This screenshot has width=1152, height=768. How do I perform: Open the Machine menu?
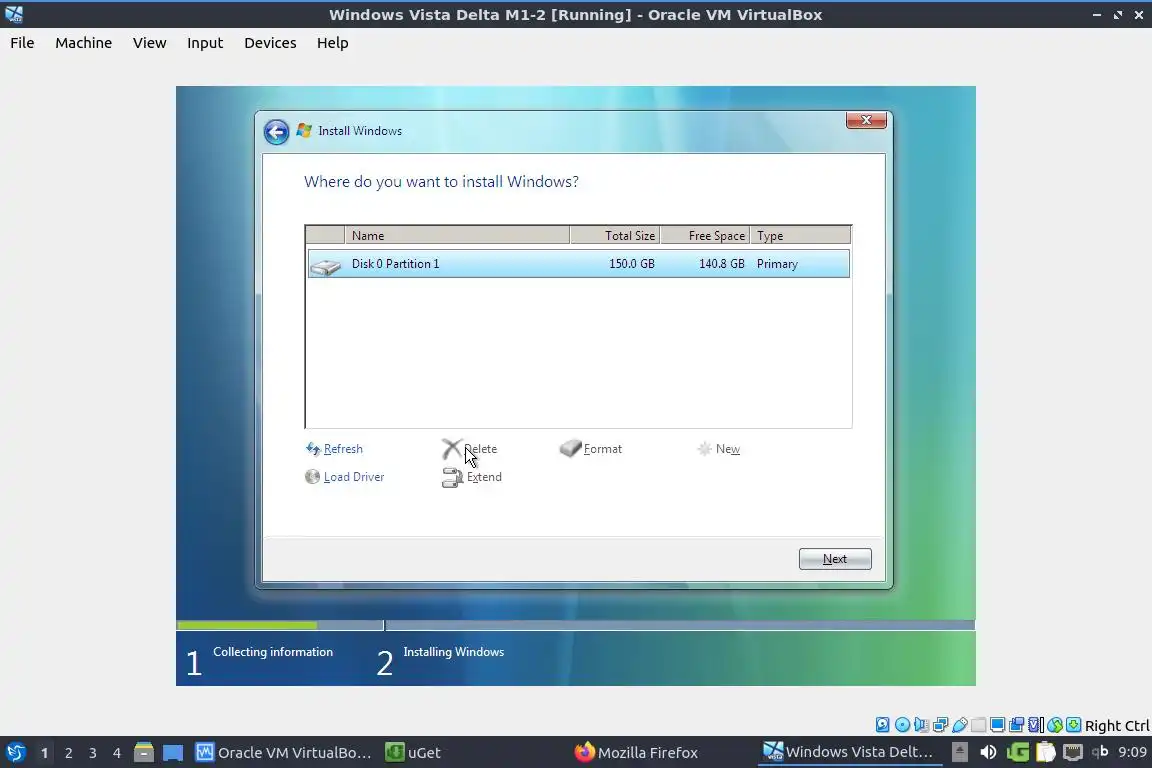coord(83,43)
